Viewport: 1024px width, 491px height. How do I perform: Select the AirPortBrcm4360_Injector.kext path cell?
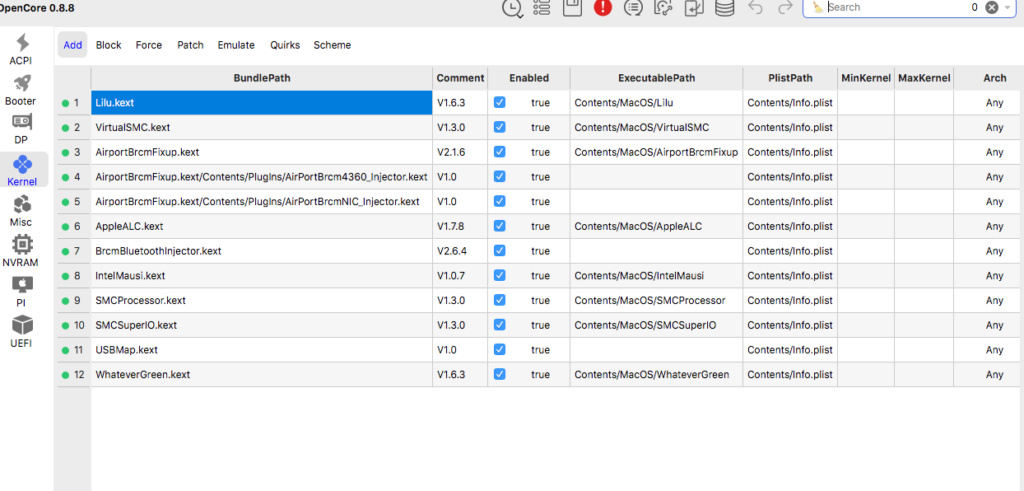[x=262, y=177]
